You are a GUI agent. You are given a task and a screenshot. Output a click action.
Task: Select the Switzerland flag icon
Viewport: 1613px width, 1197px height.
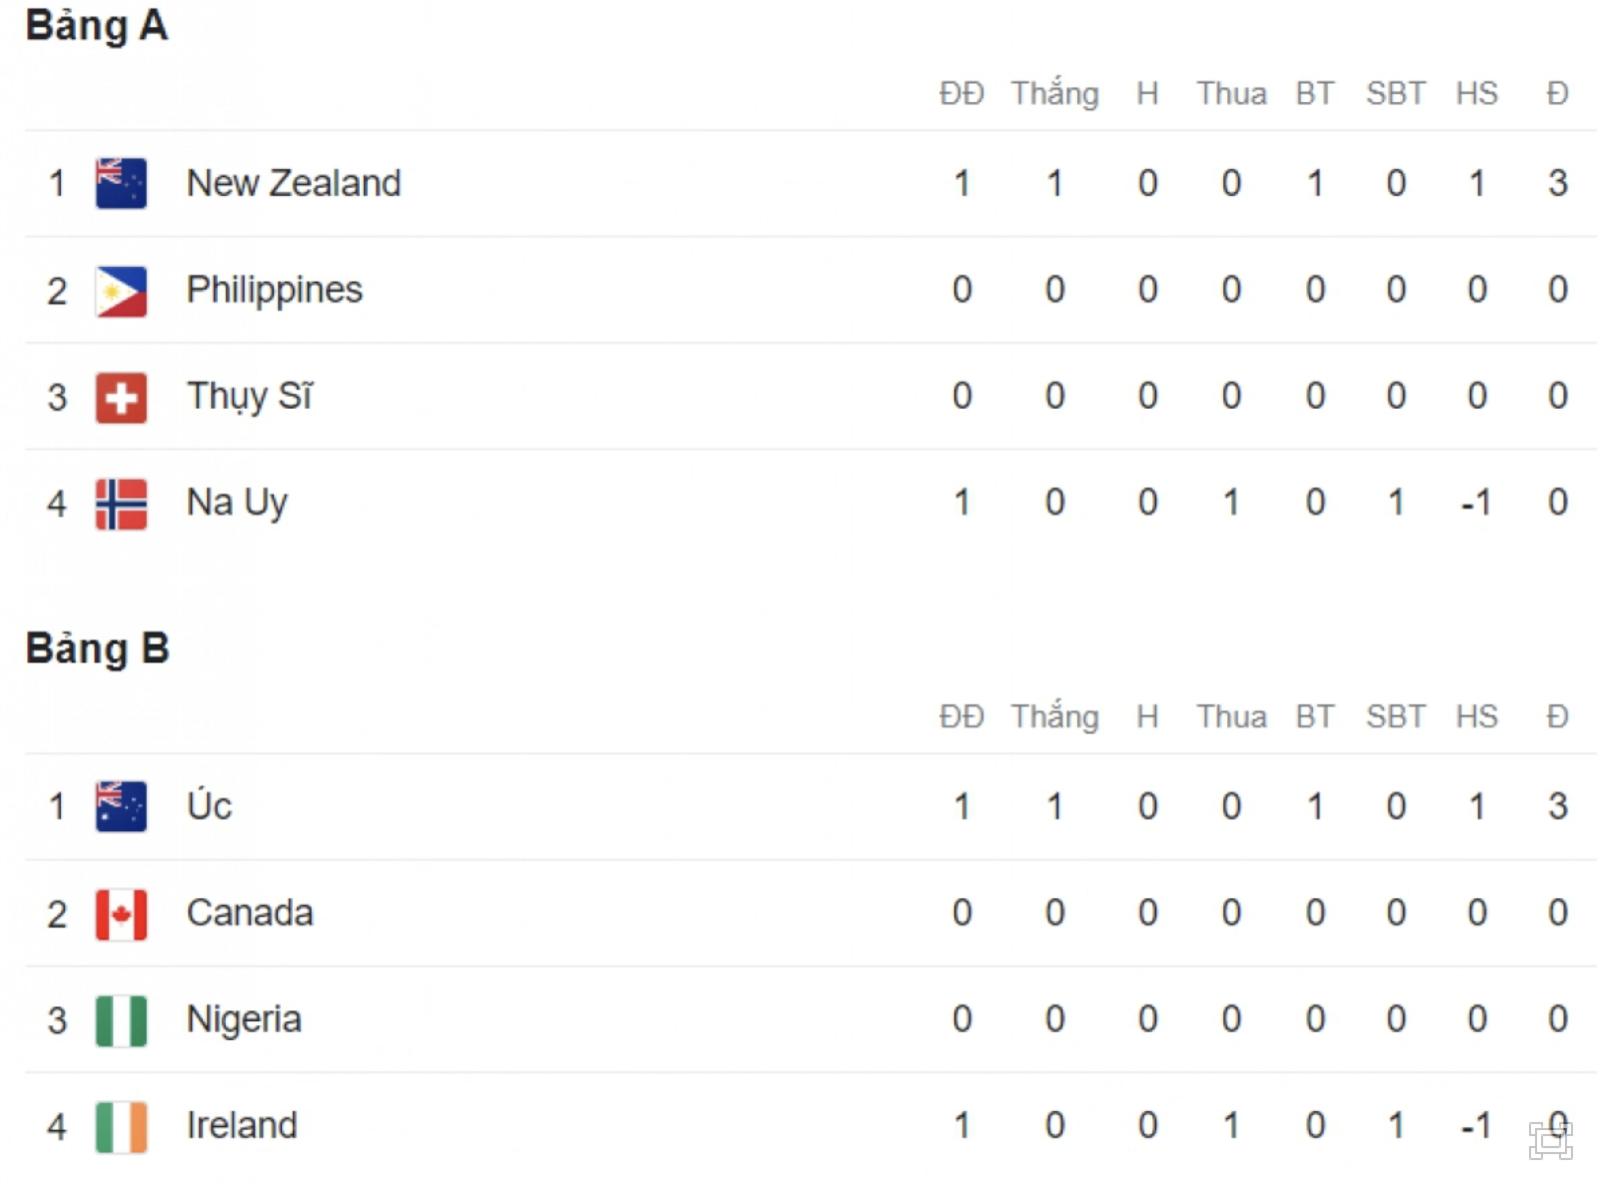(x=121, y=397)
